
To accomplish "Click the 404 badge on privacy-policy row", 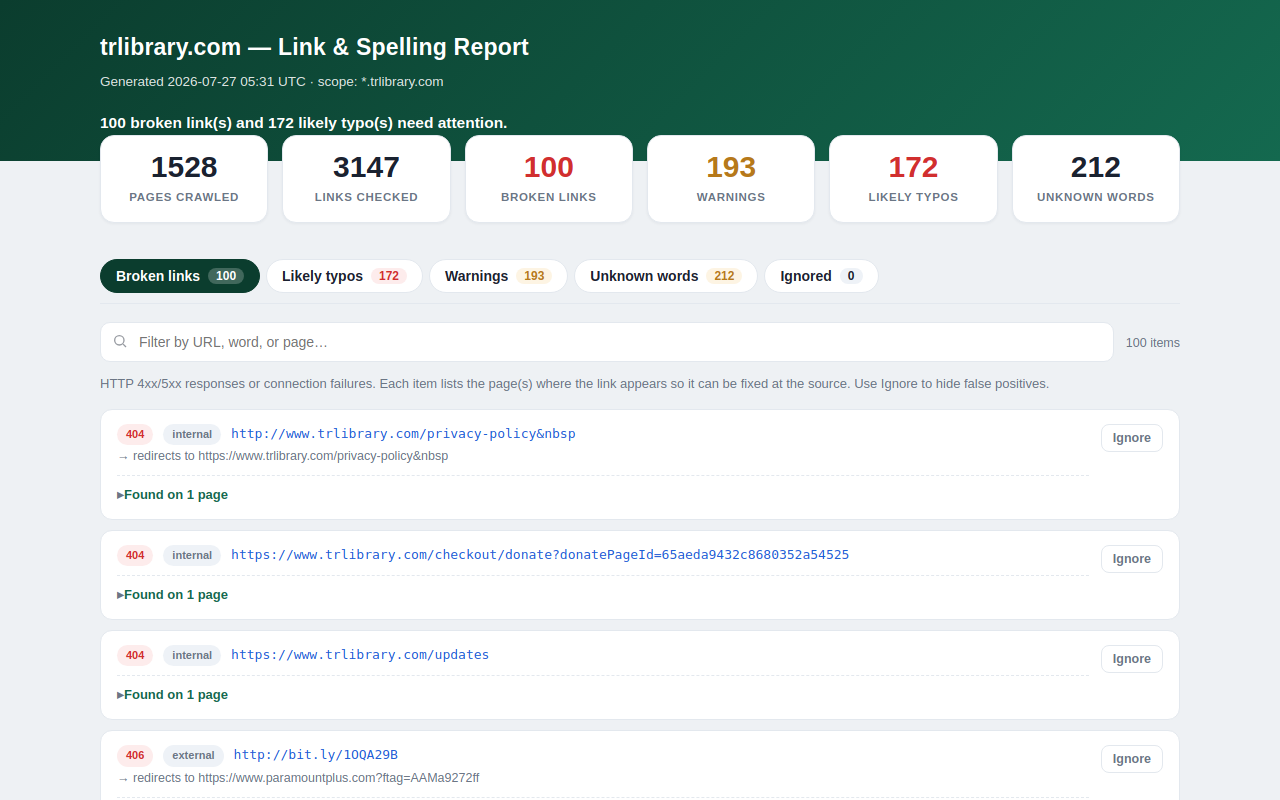I will [135, 434].
